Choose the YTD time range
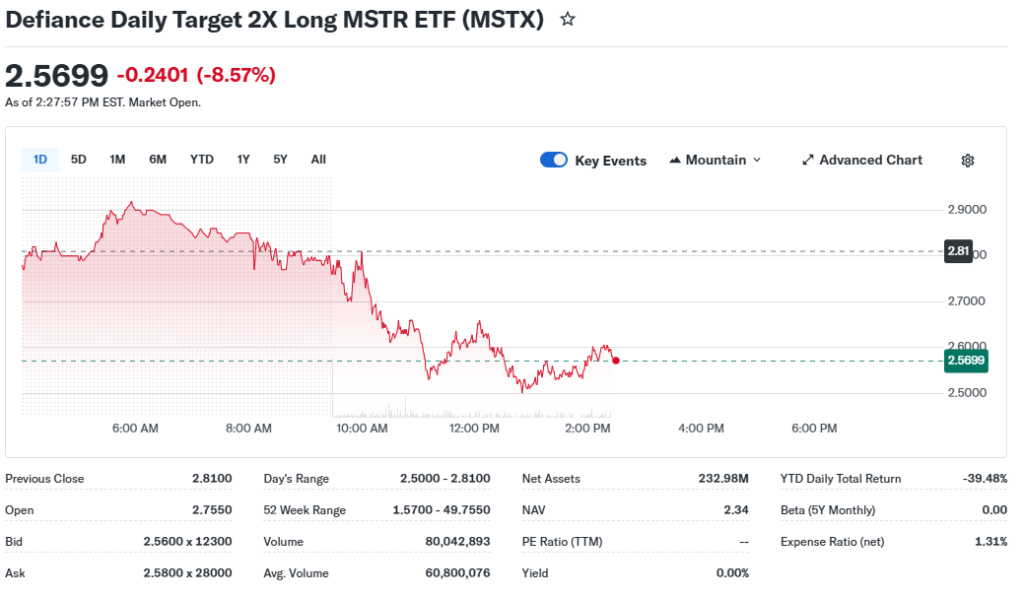This screenshot has height=598, width=1024. point(202,159)
